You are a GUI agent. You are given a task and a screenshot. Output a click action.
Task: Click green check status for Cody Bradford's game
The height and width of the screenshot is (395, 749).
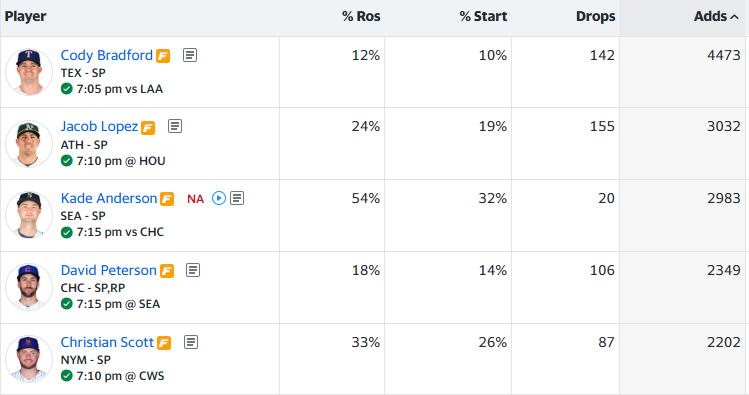(x=66, y=89)
